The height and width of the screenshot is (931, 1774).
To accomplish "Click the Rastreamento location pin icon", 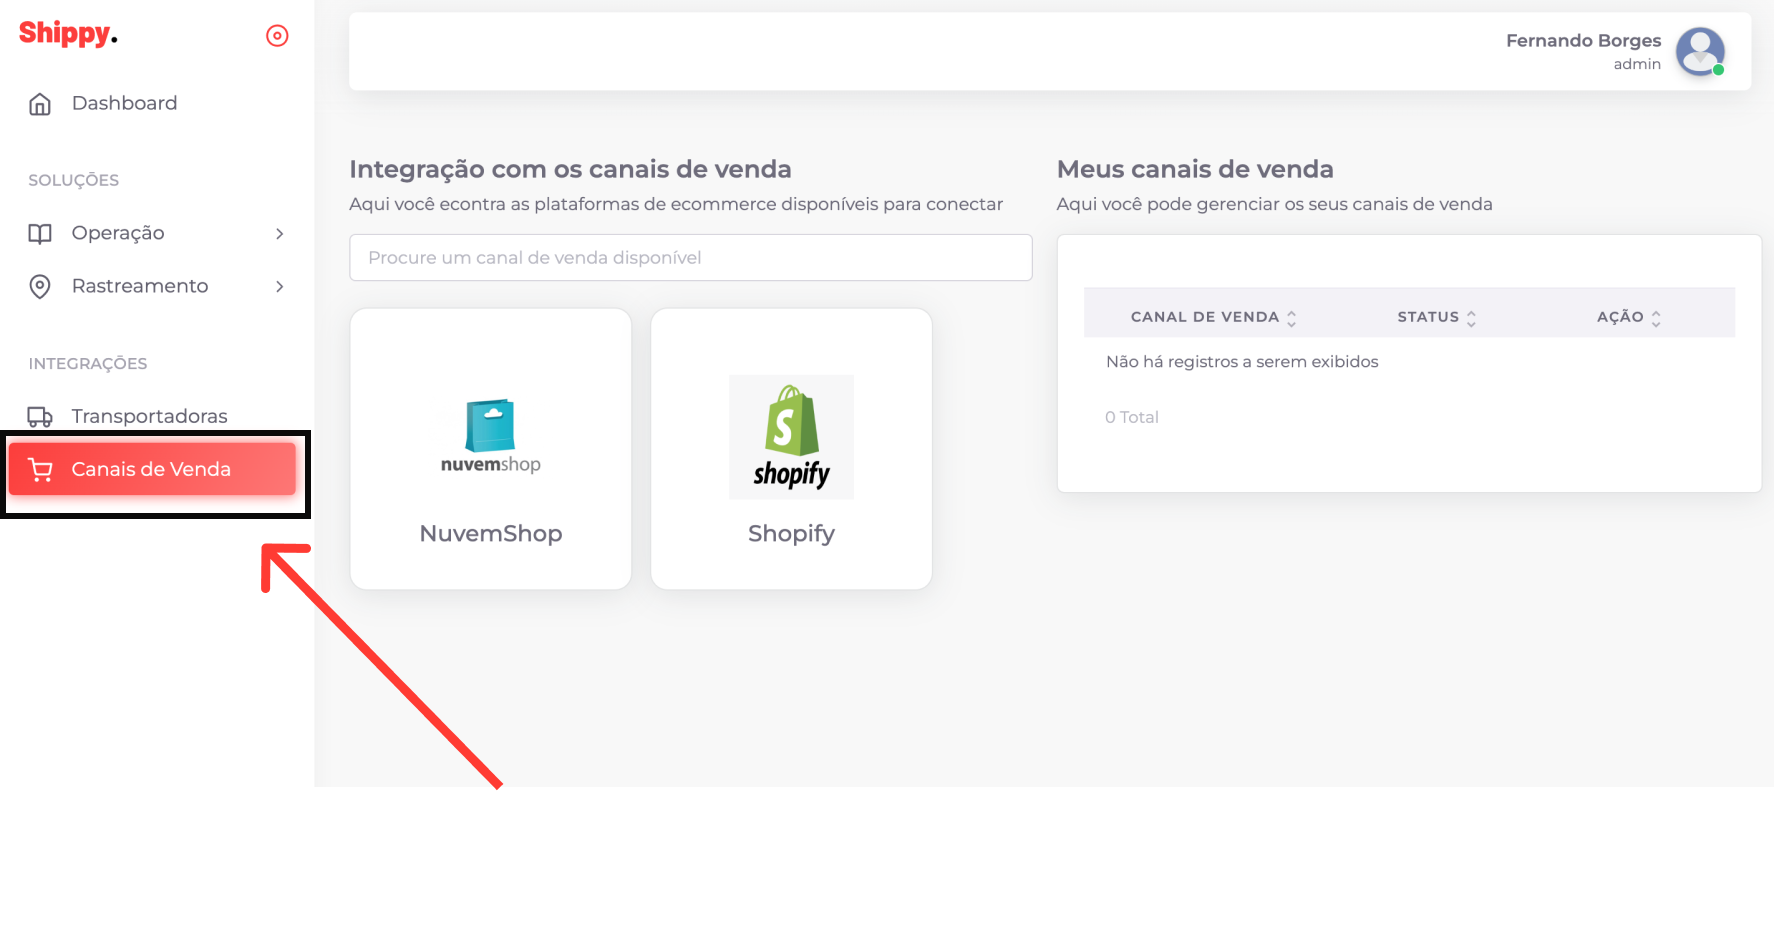I will click(40, 287).
